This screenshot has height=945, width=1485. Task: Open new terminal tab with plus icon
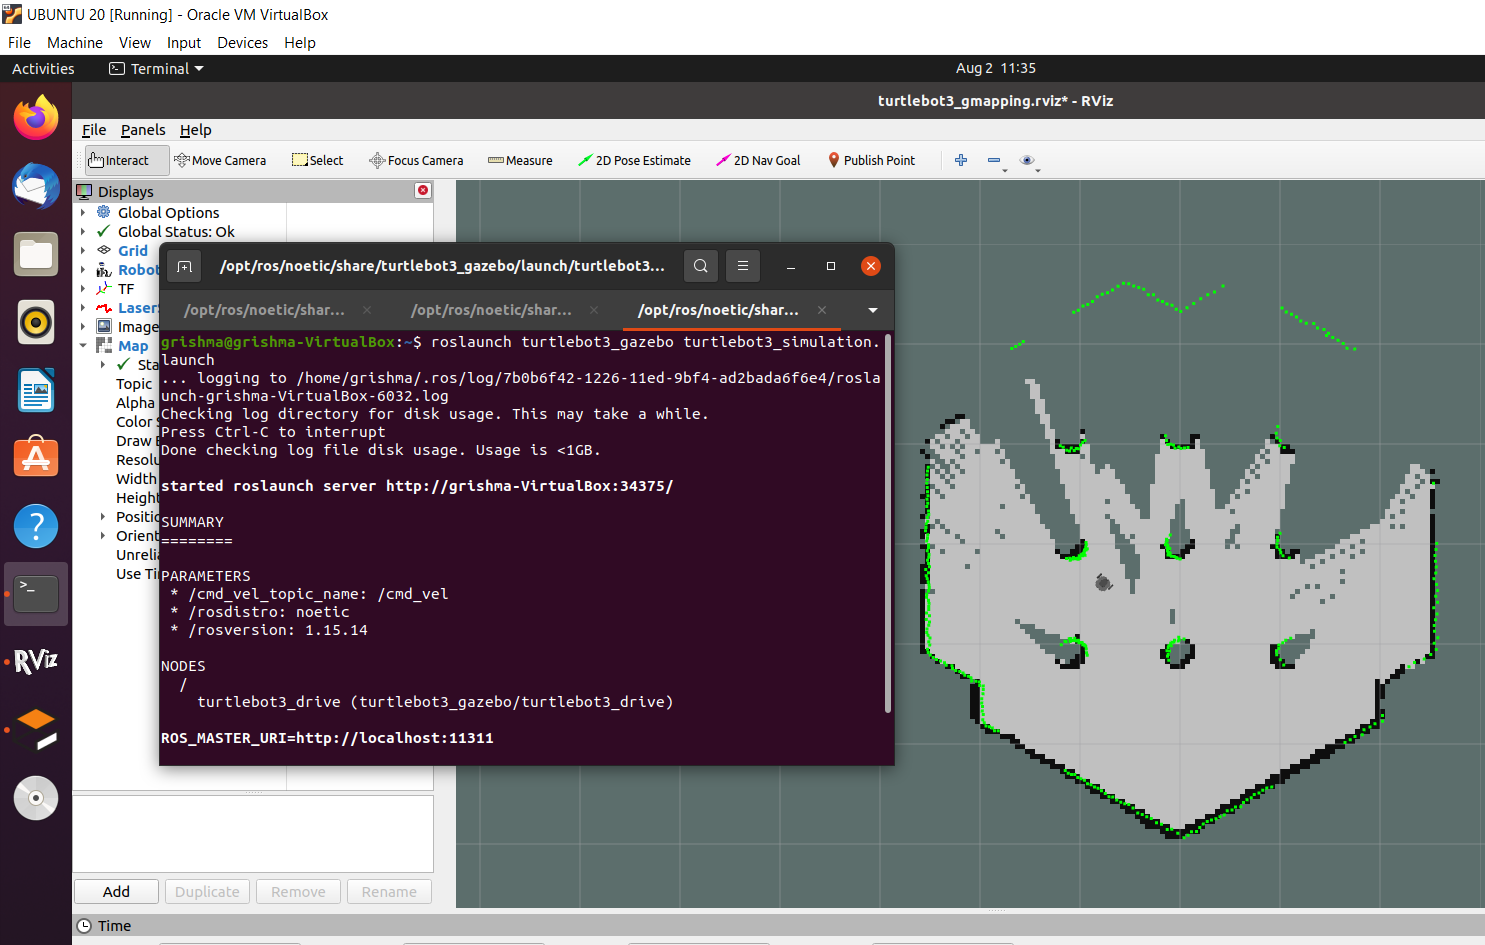[x=184, y=266]
